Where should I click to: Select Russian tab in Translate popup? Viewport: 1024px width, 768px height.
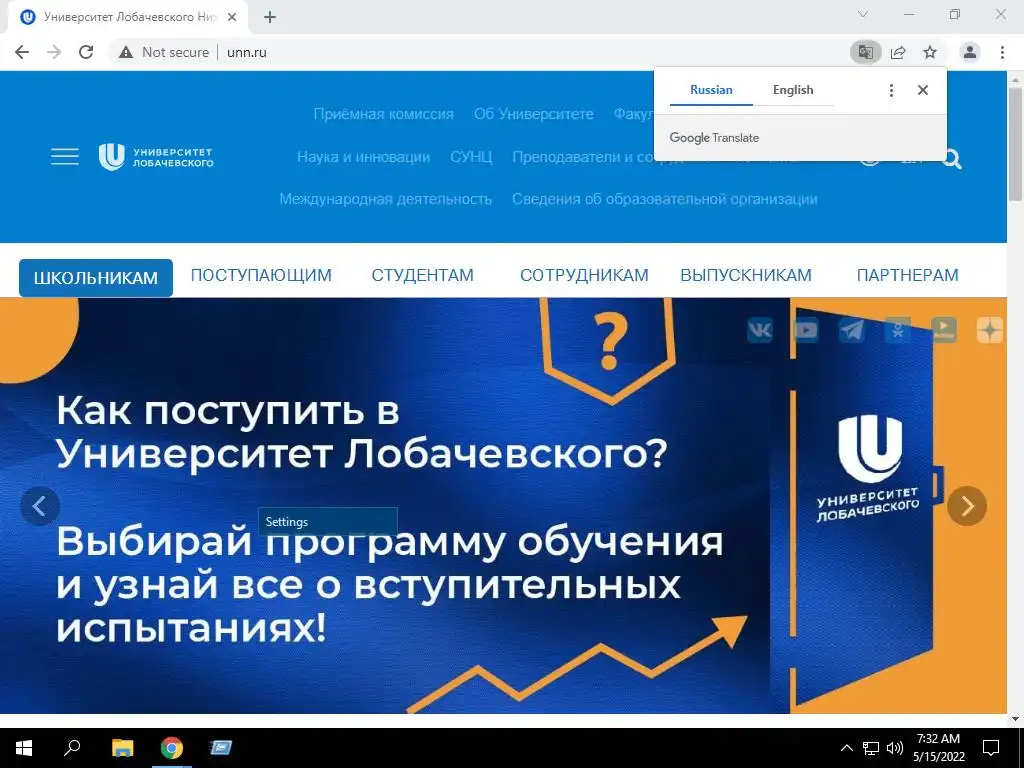(711, 90)
